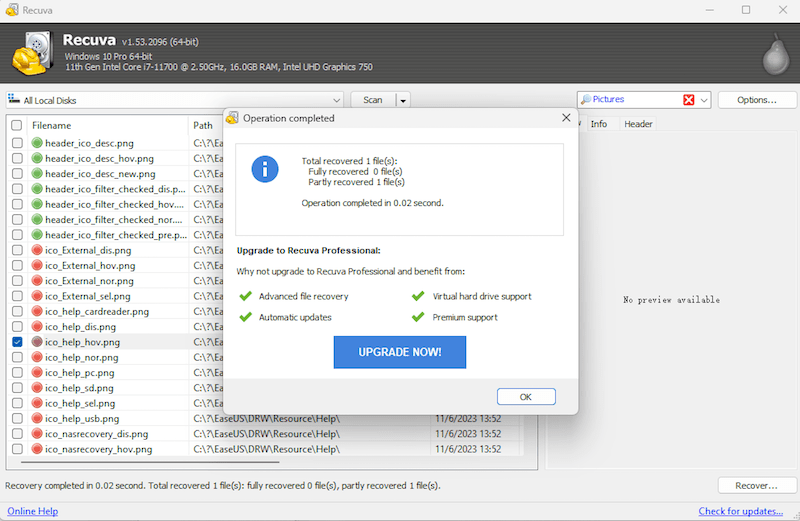Click red status dot for ico_nasrecovery_dis.png
This screenshot has width=800, height=521.
tap(37, 434)
